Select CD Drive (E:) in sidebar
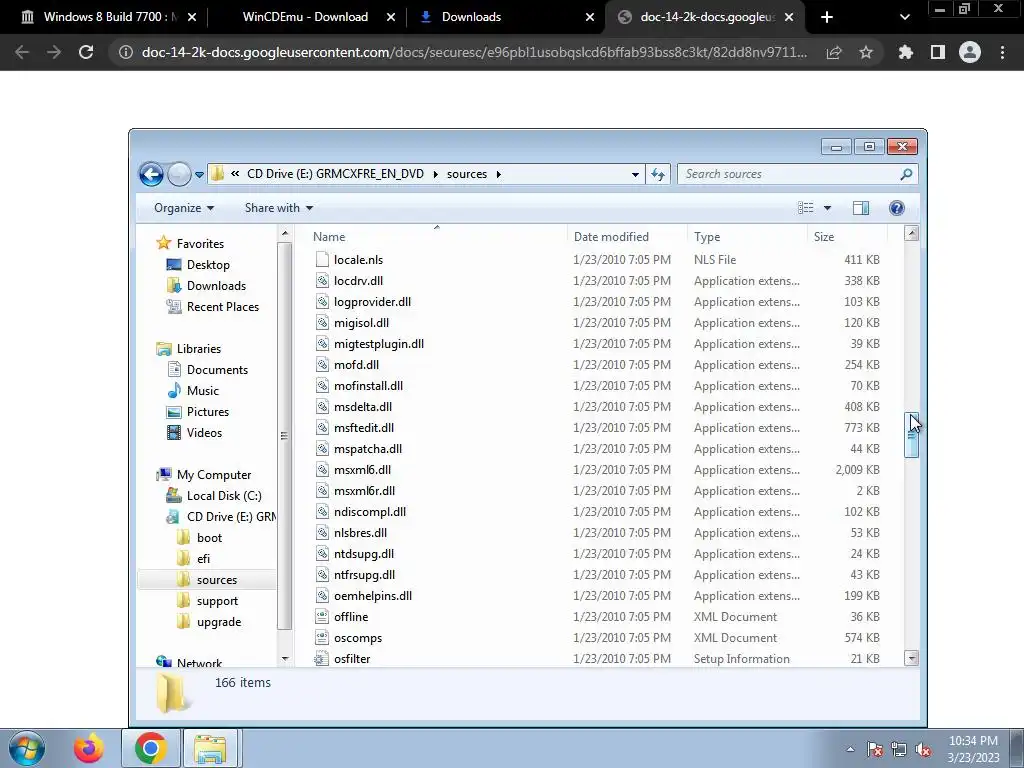Screen dimensions: 1024x768 pos(221,517)
